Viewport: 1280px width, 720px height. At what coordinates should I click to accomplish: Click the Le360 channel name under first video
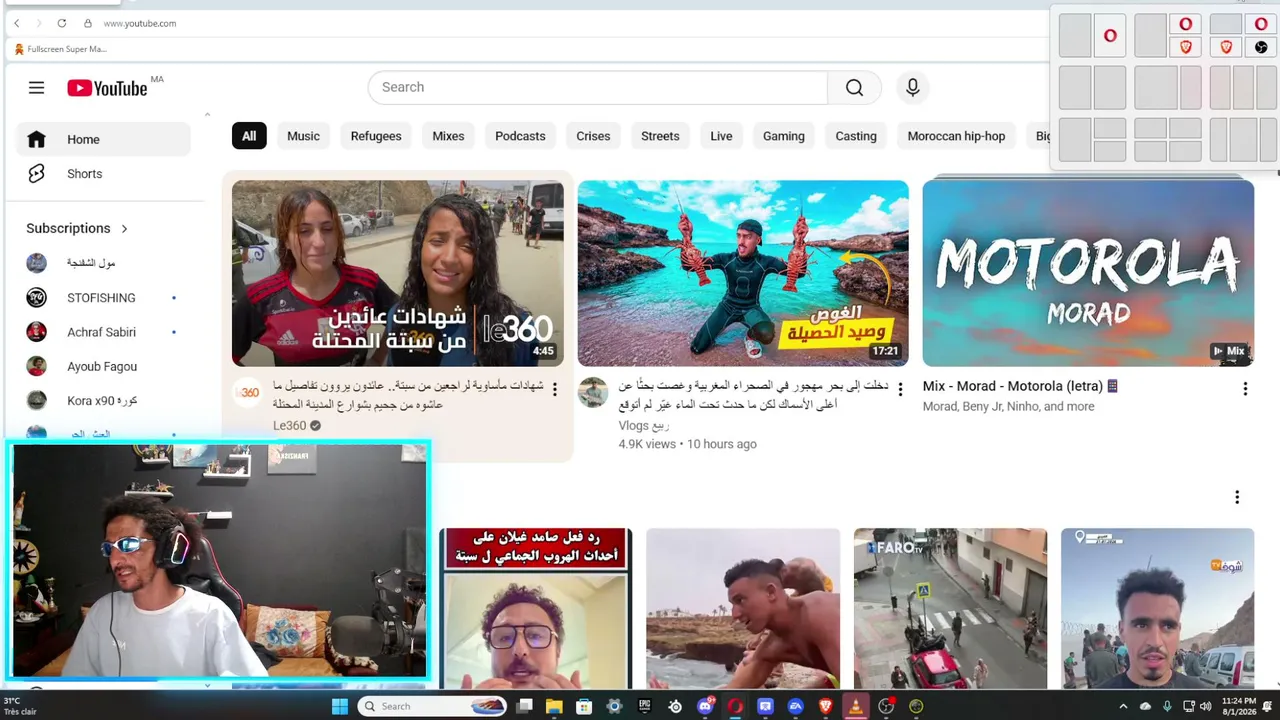tap(290, 425)
